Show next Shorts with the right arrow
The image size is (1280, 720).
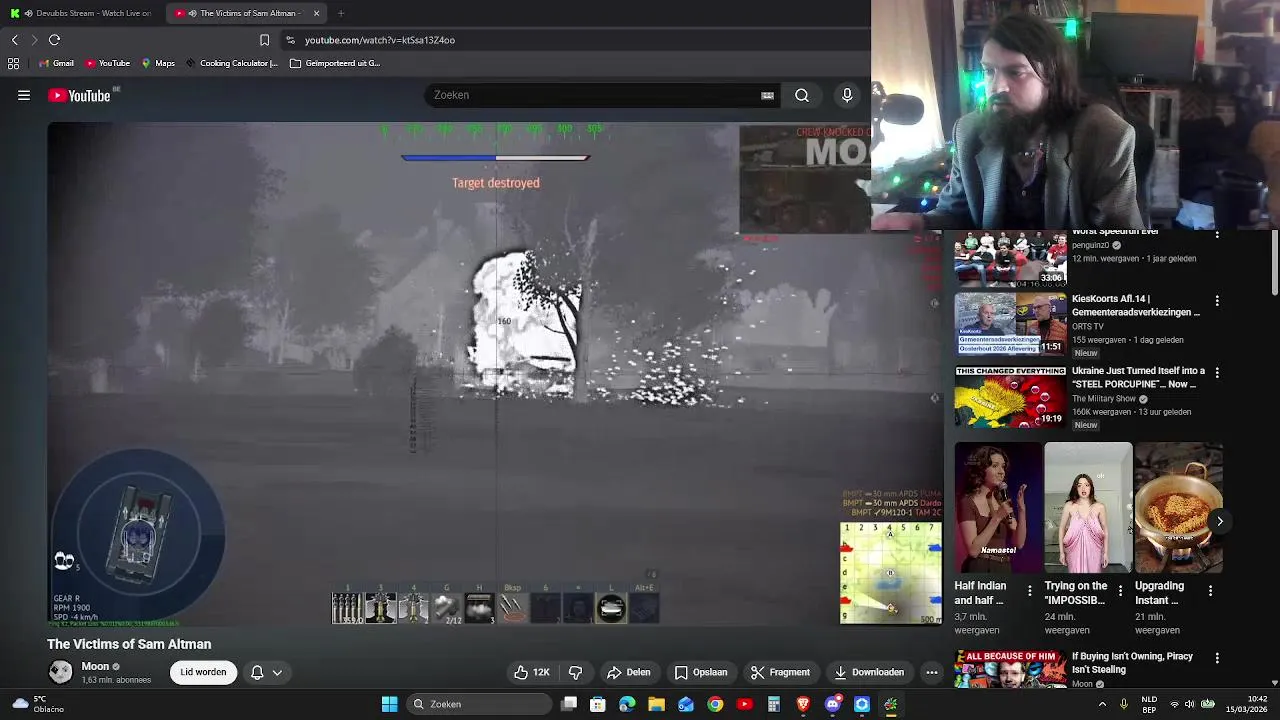pyautogui.click(x=1220, y=521)
